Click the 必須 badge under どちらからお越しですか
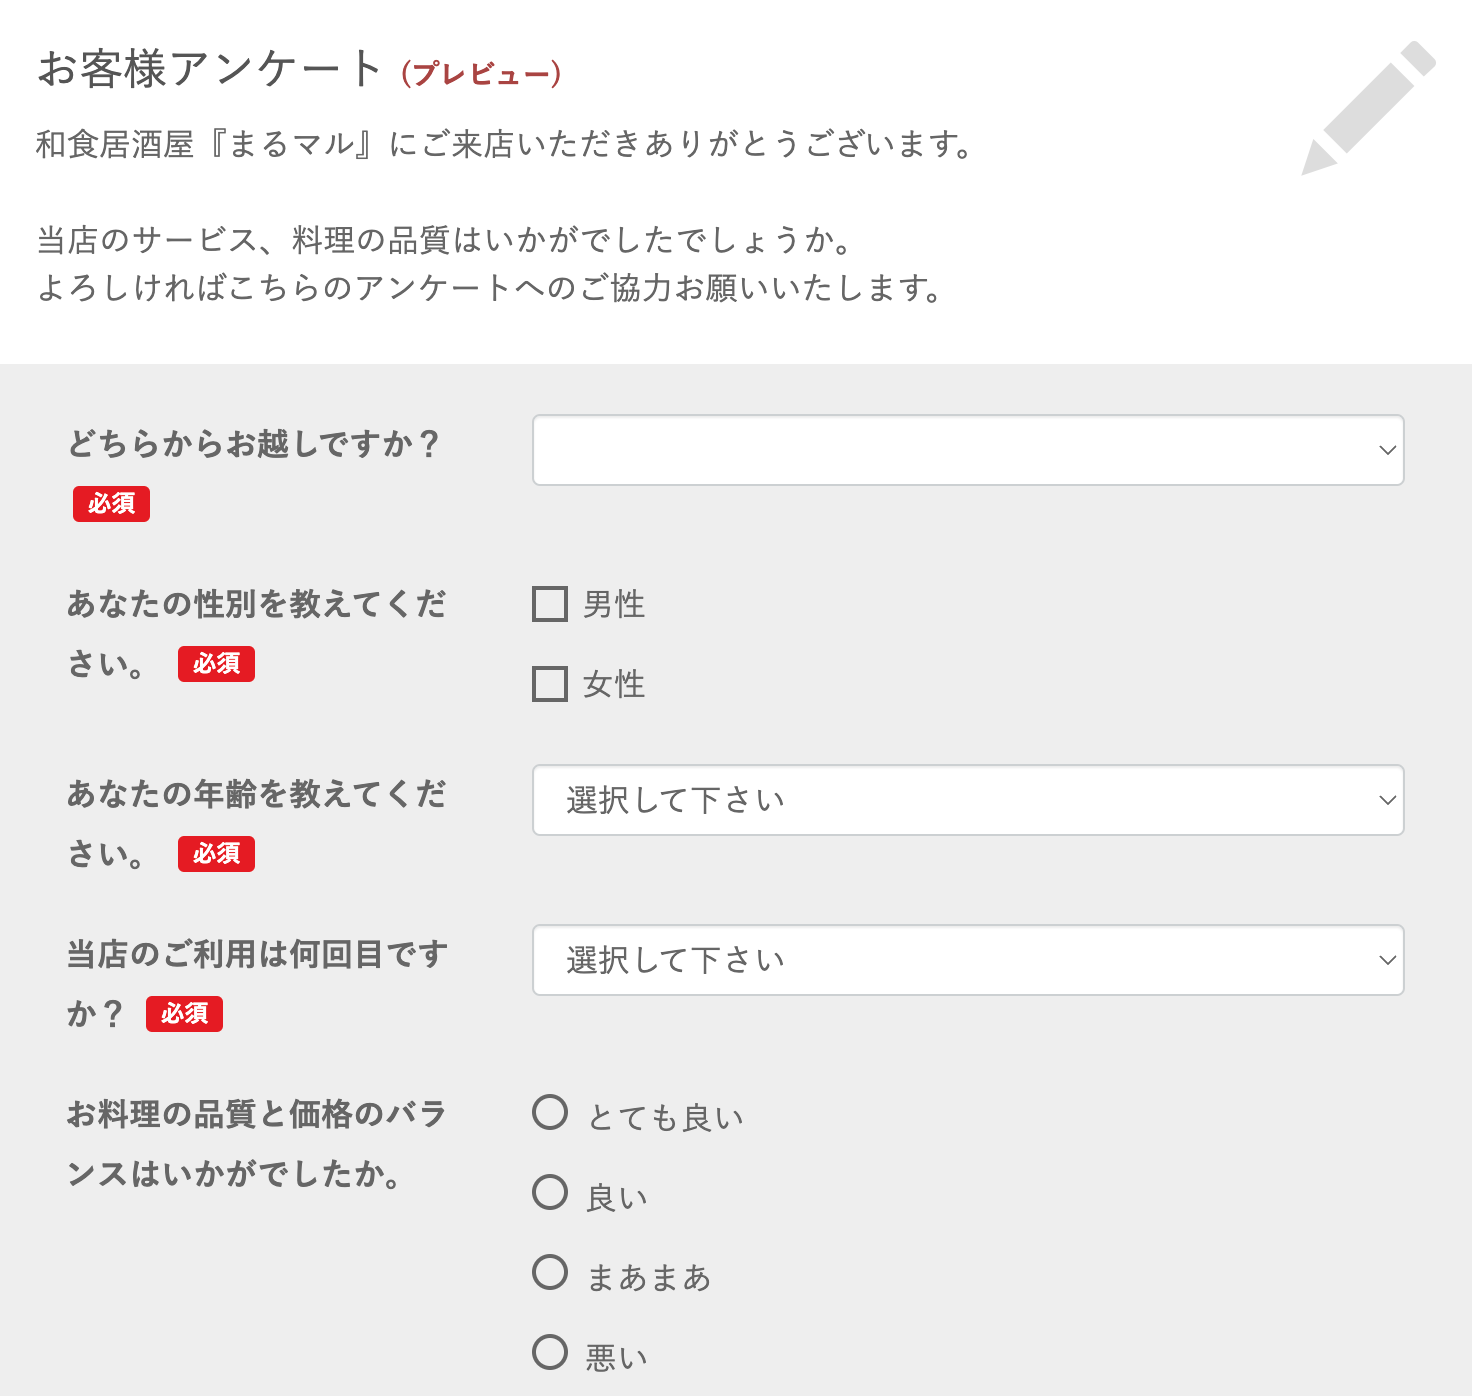1472x1396 pixels. pos(111,504)
